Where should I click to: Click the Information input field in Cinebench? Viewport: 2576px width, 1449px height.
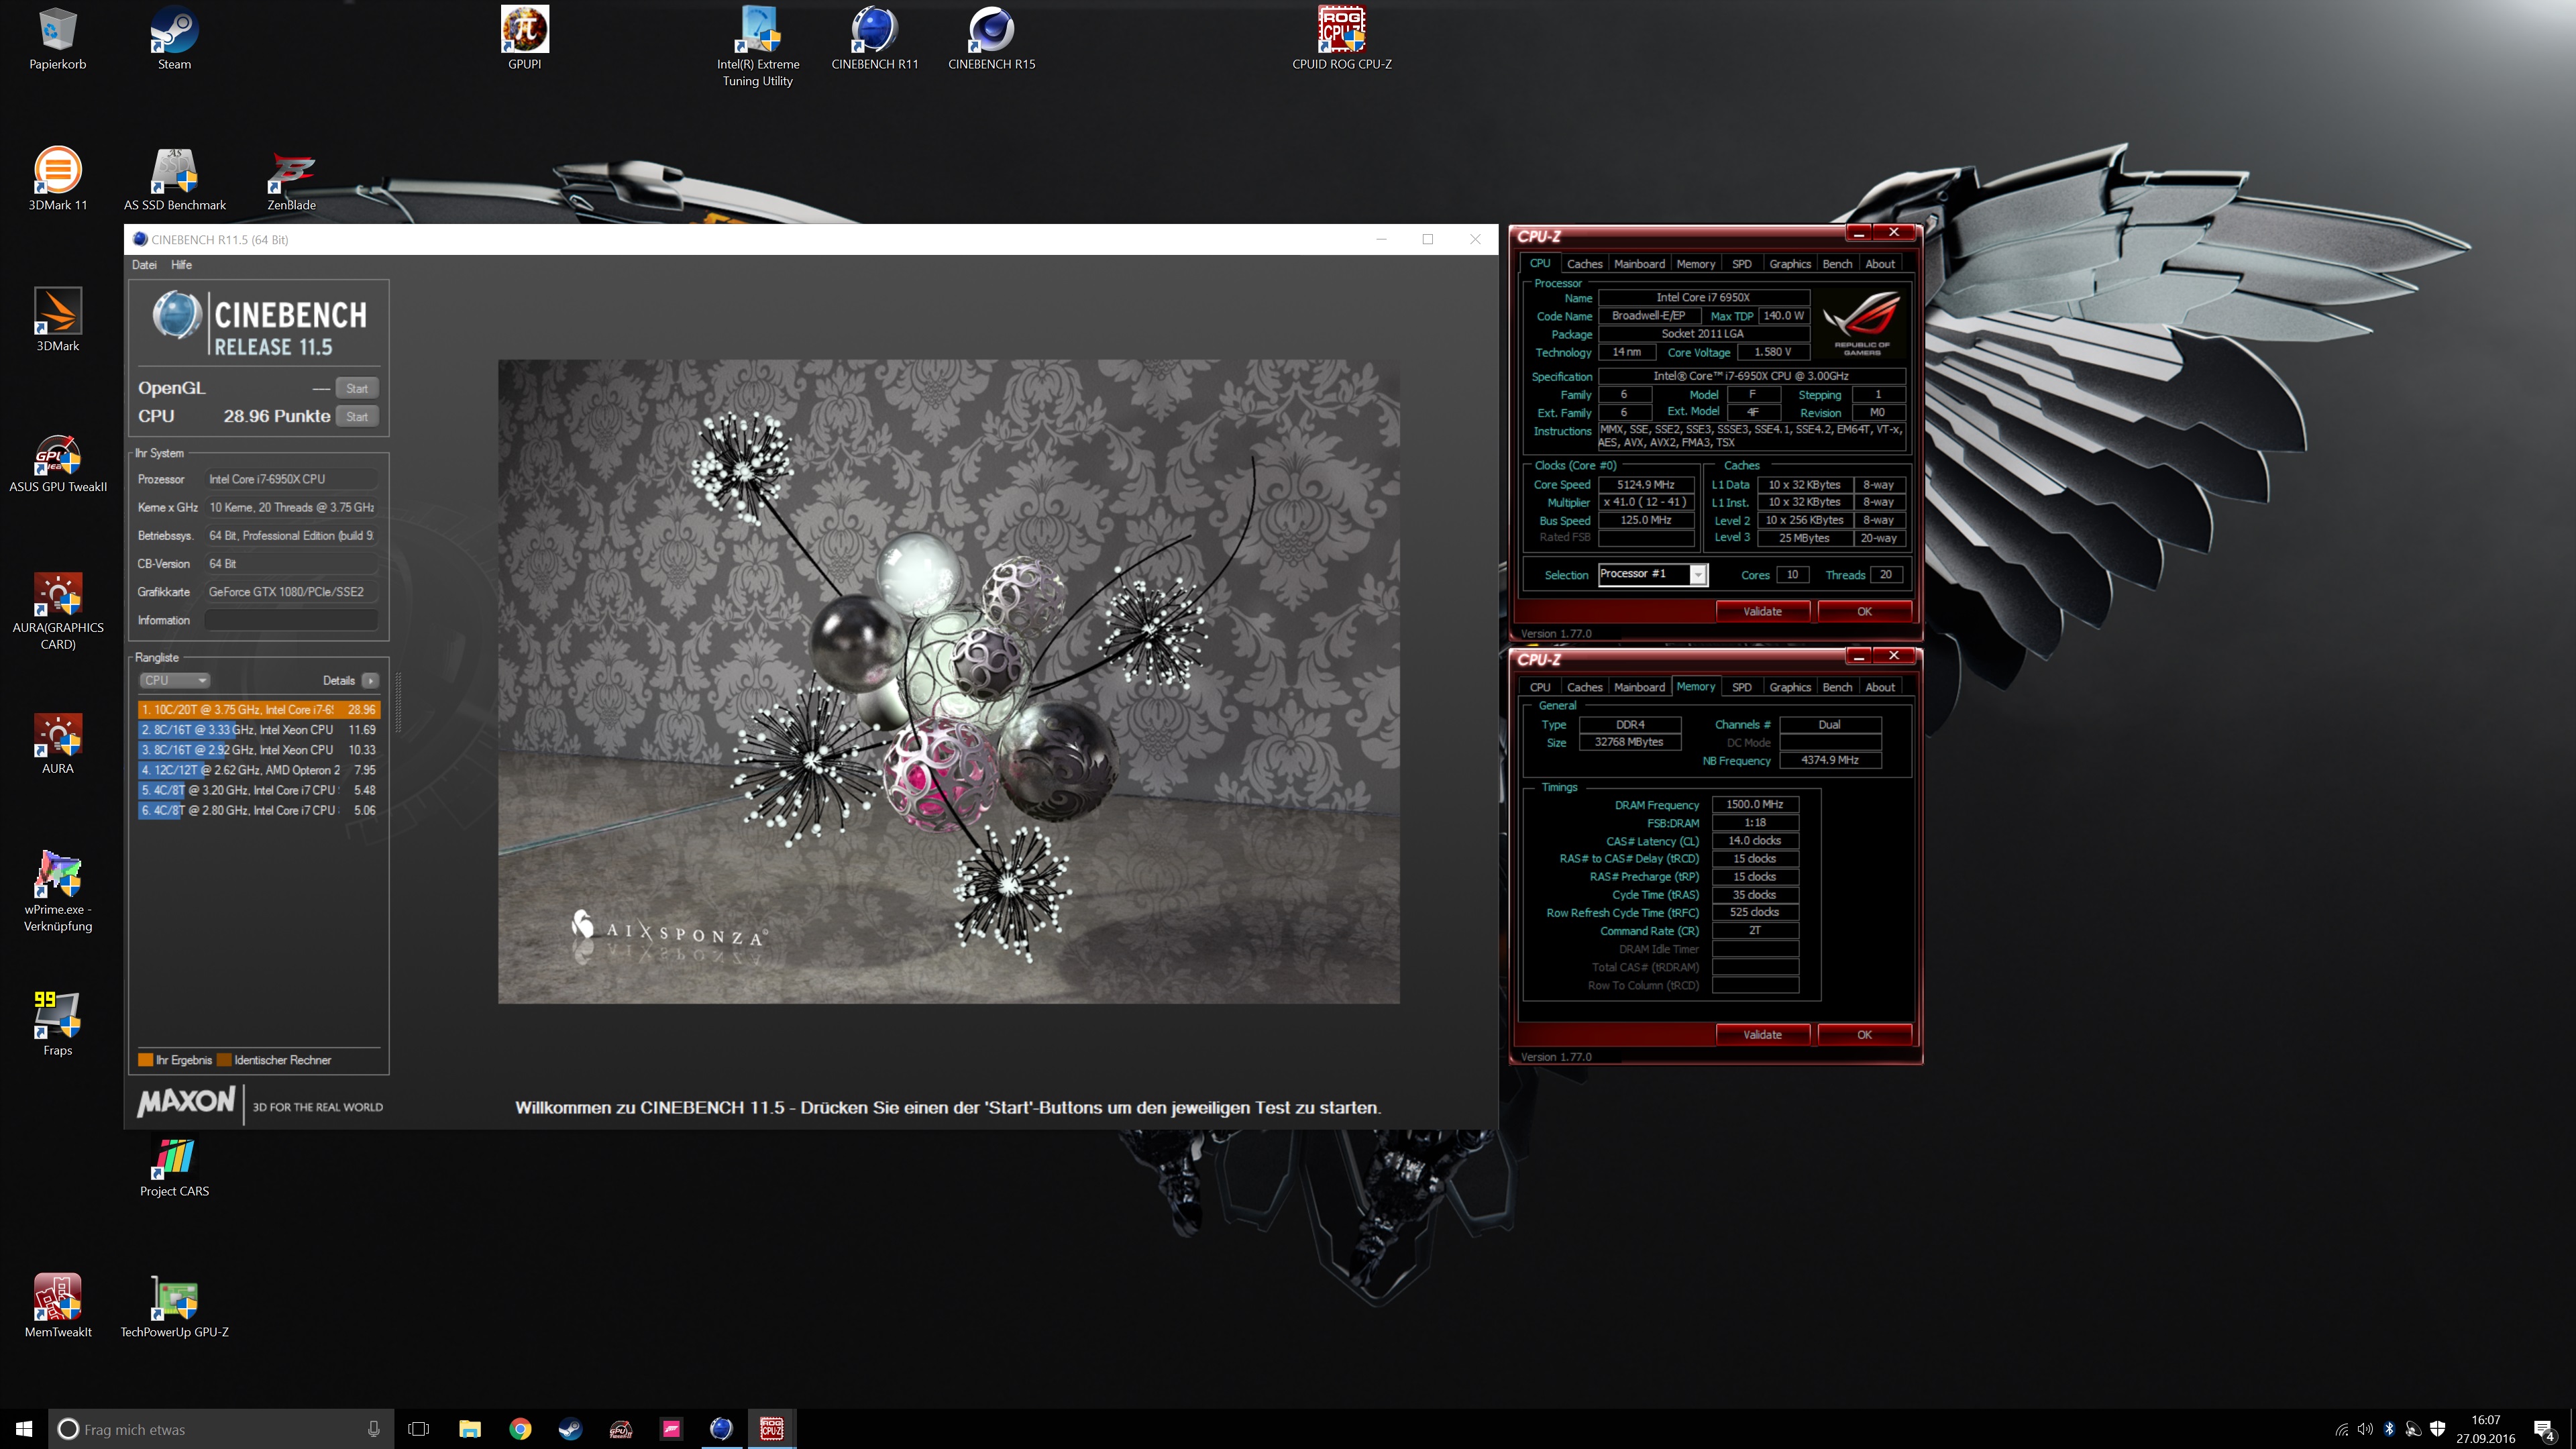(x=291, y=620)
